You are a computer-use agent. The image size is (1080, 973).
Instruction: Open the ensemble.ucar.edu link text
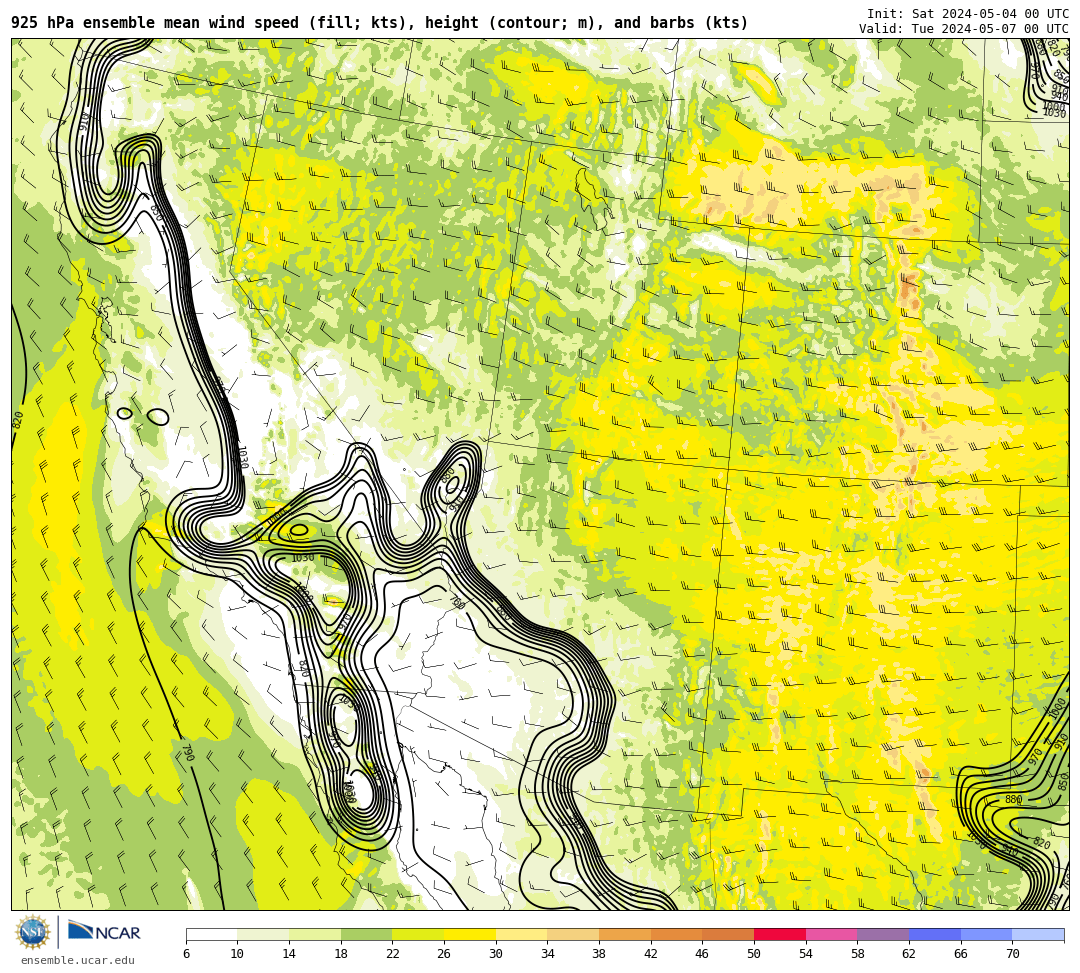coord(78,960)
